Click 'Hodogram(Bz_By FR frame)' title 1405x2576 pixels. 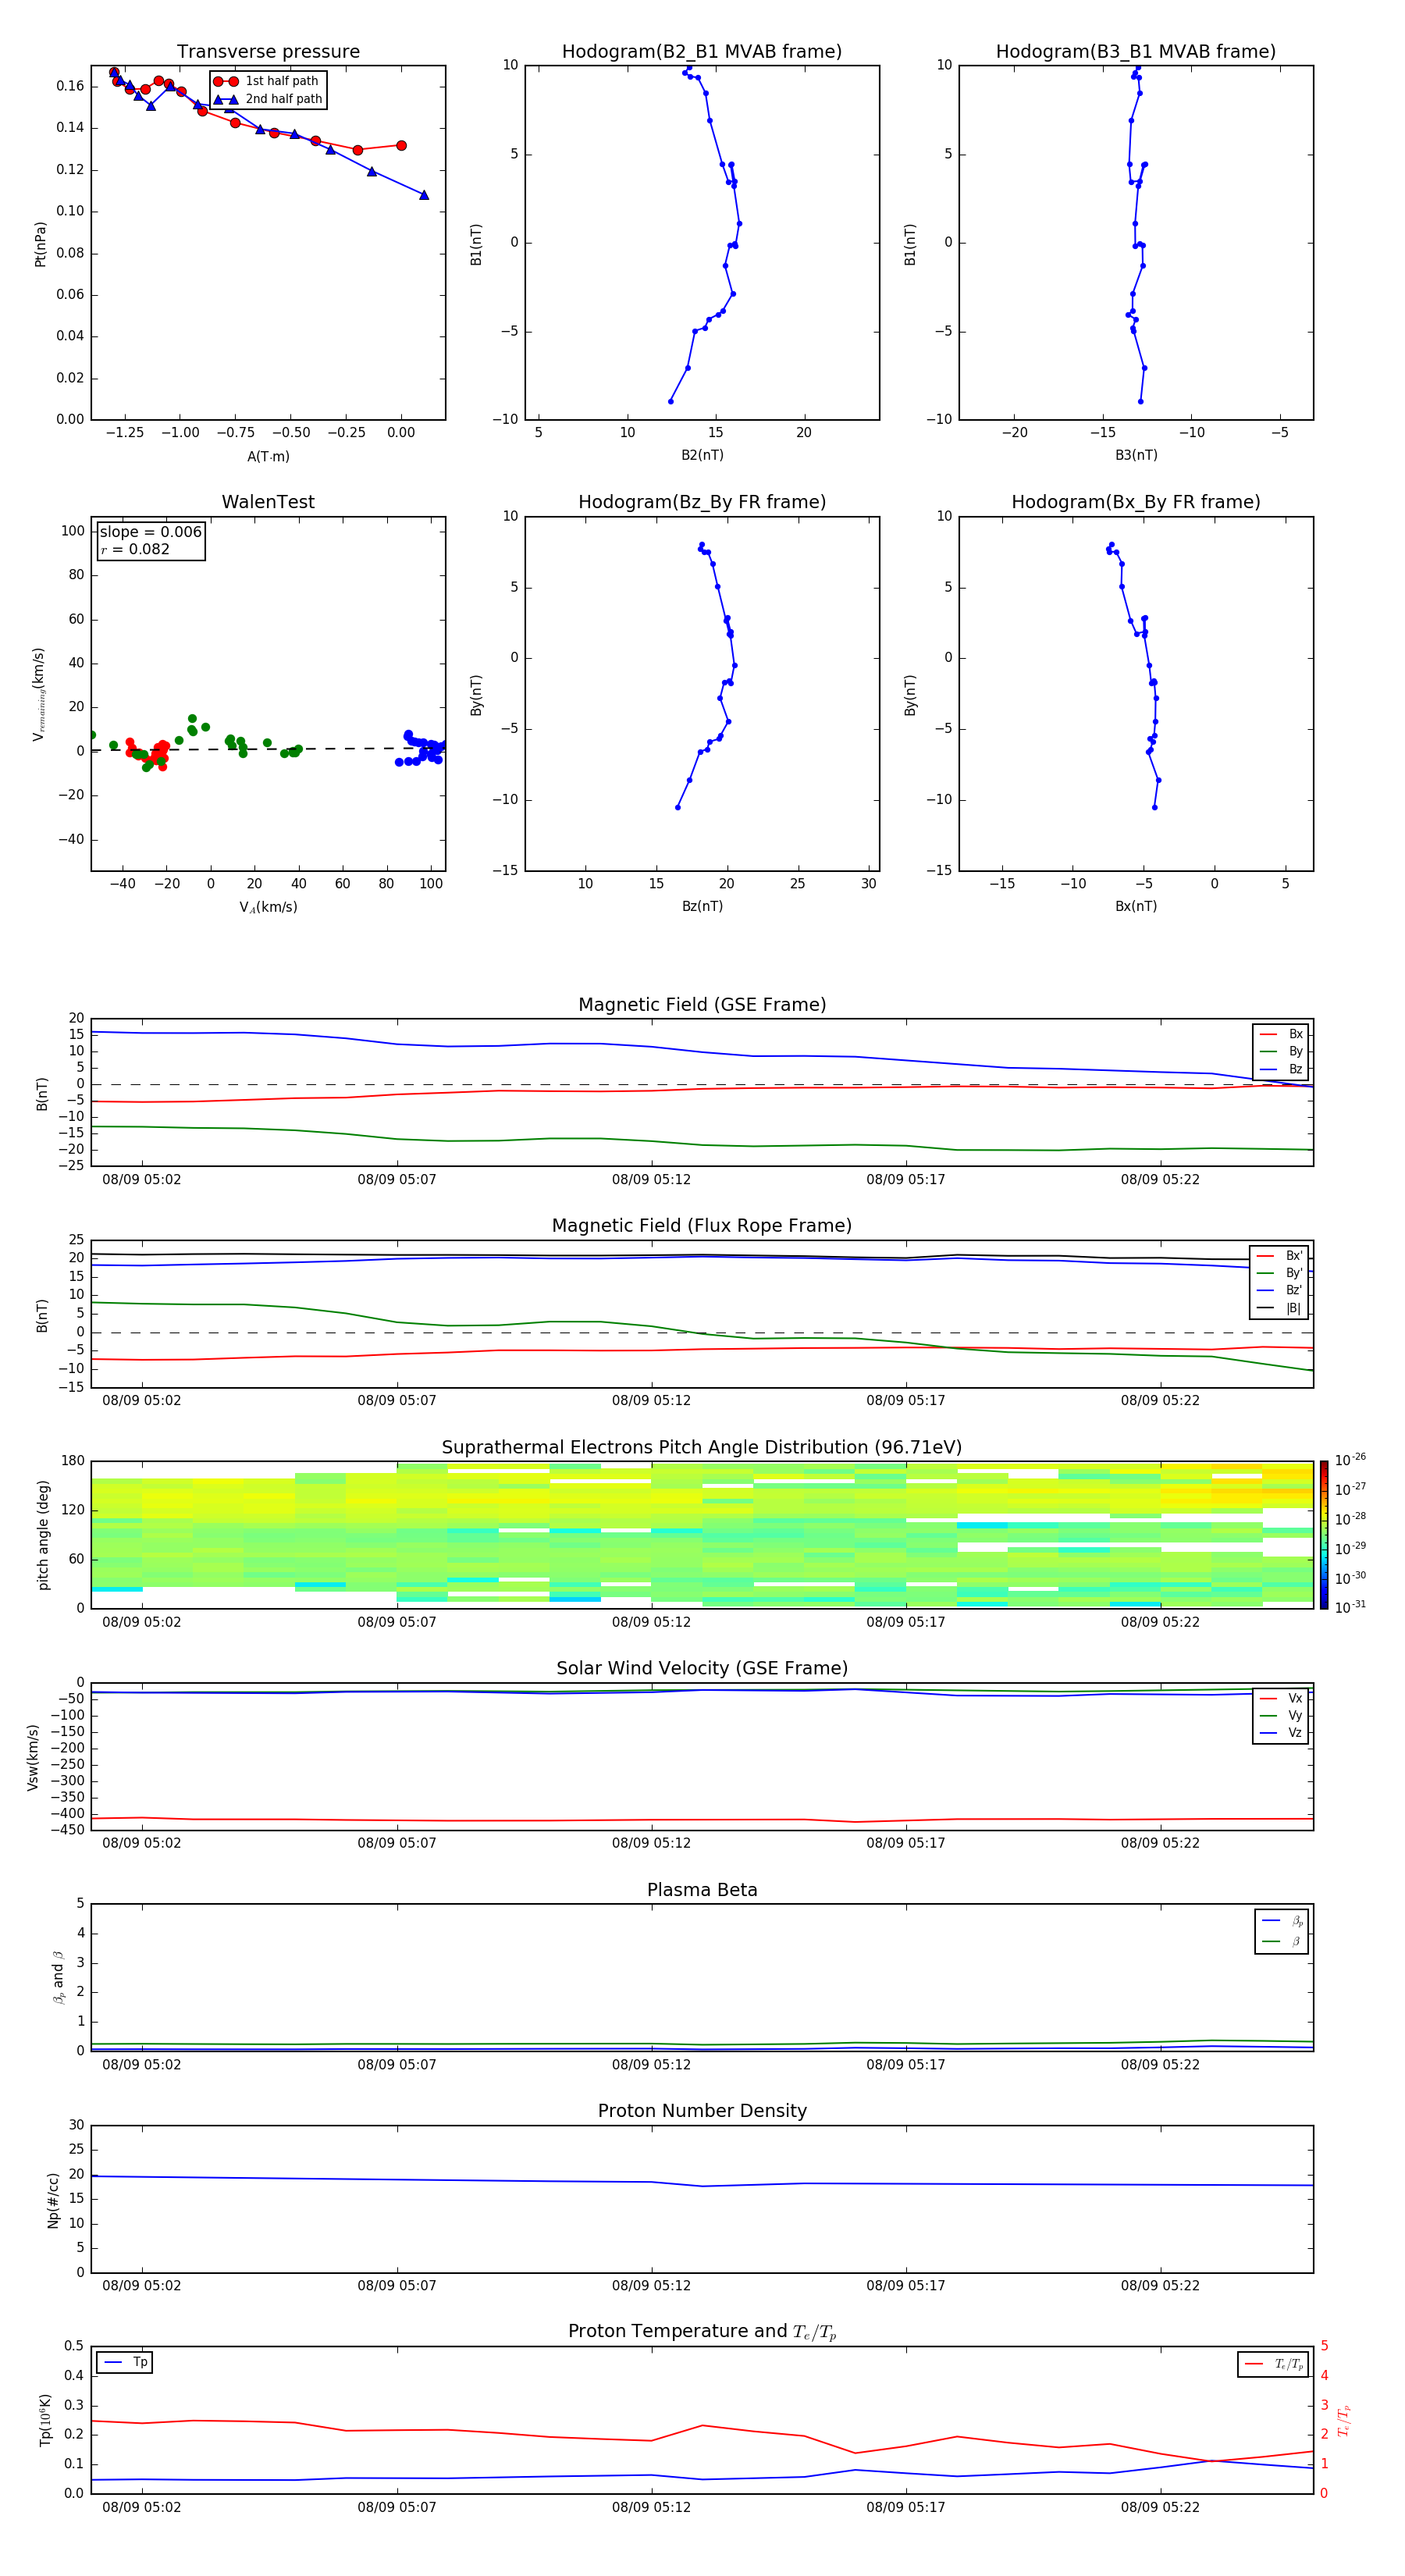tap(702, 502)
